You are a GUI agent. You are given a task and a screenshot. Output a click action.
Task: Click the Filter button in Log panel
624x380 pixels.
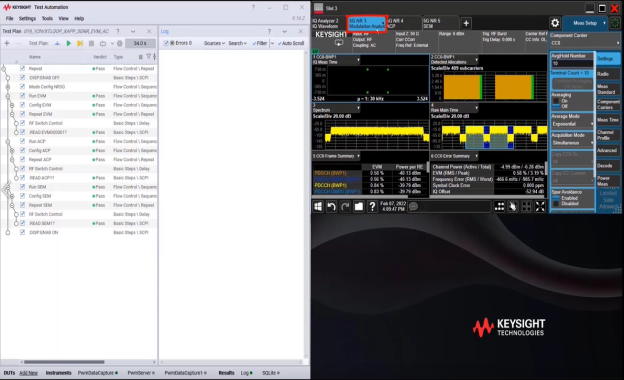(x=259, y=43)
